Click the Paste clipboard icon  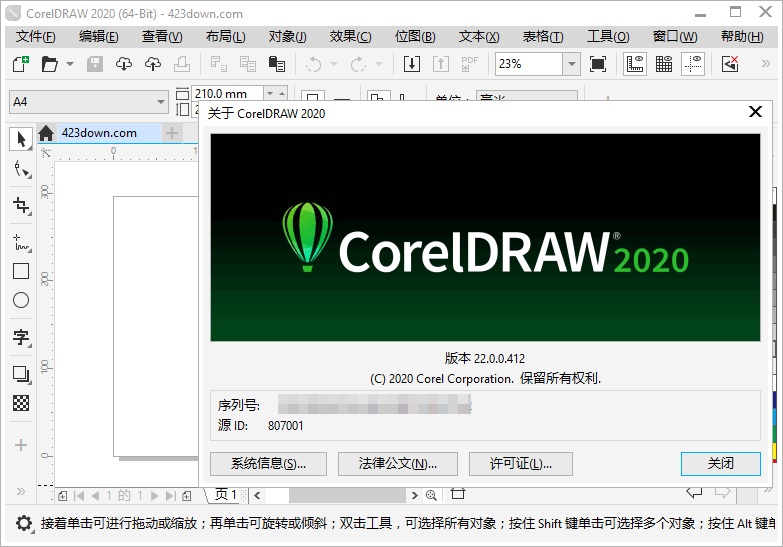(277, 64)
